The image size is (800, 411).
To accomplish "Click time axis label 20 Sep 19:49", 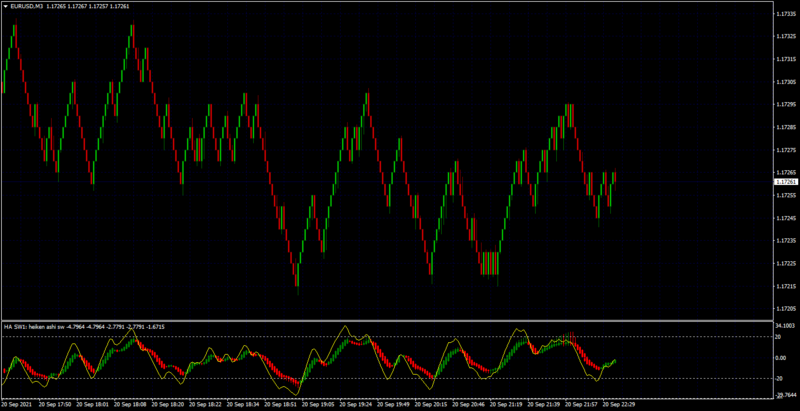I will (393, 404).
